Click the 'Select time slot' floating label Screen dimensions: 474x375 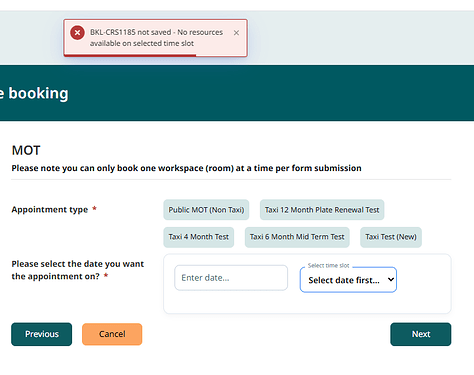point(328,265)
